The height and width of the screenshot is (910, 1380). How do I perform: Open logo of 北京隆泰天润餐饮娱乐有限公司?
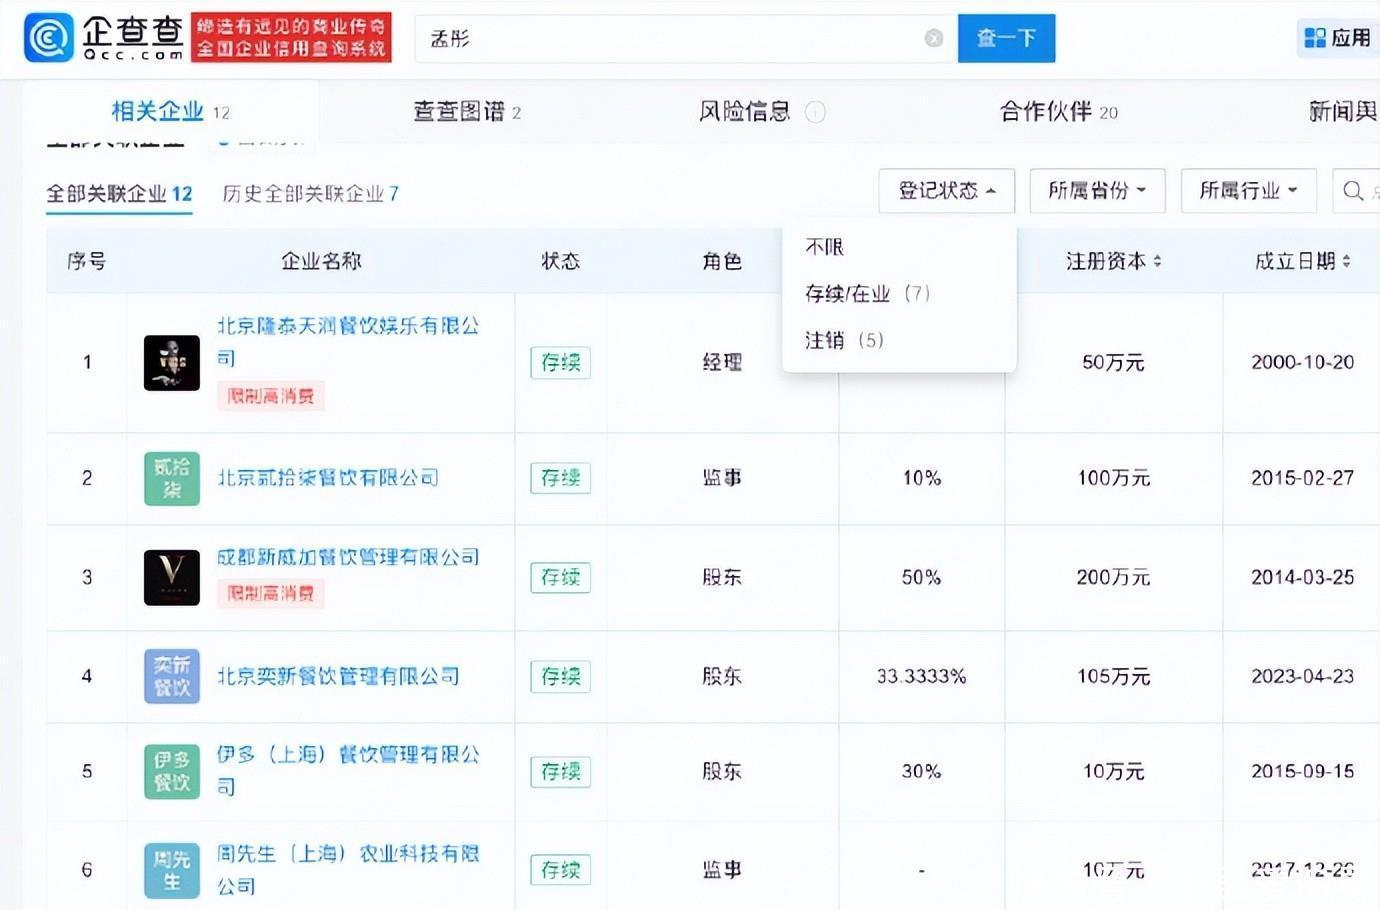[x=172, y=362]
